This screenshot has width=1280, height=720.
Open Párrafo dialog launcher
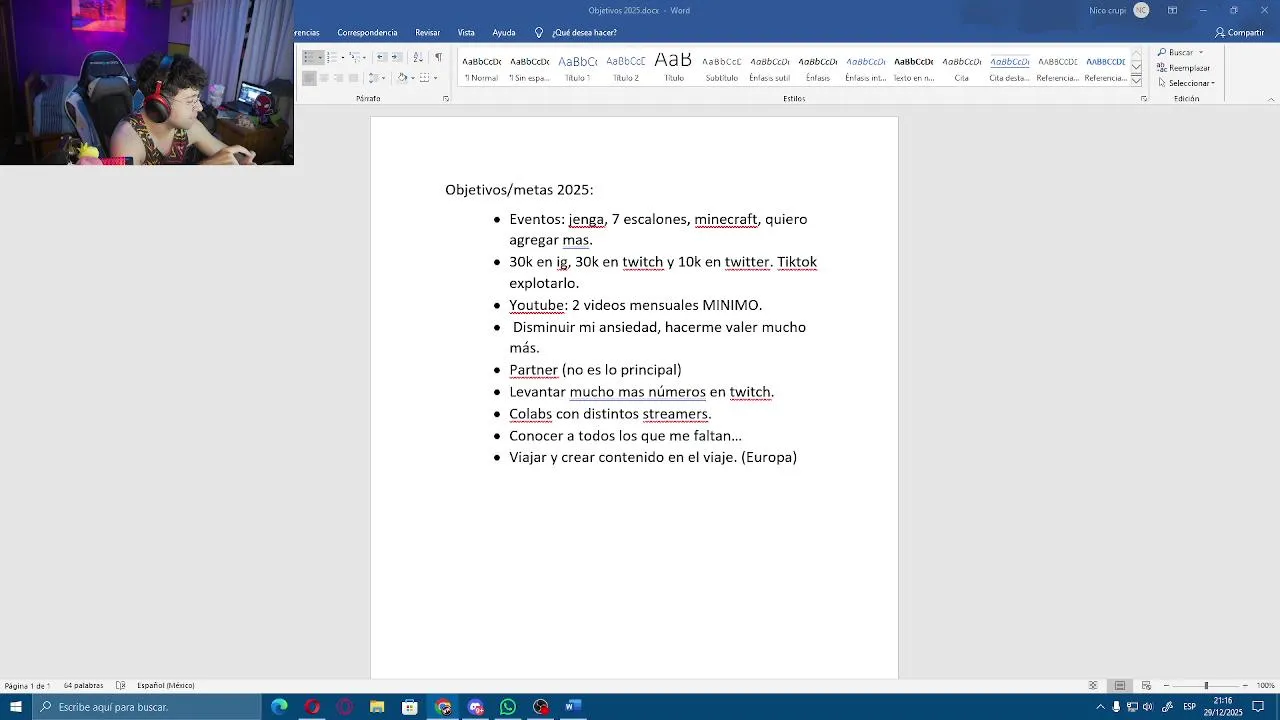pyautogui.click(x=446, y=99)
